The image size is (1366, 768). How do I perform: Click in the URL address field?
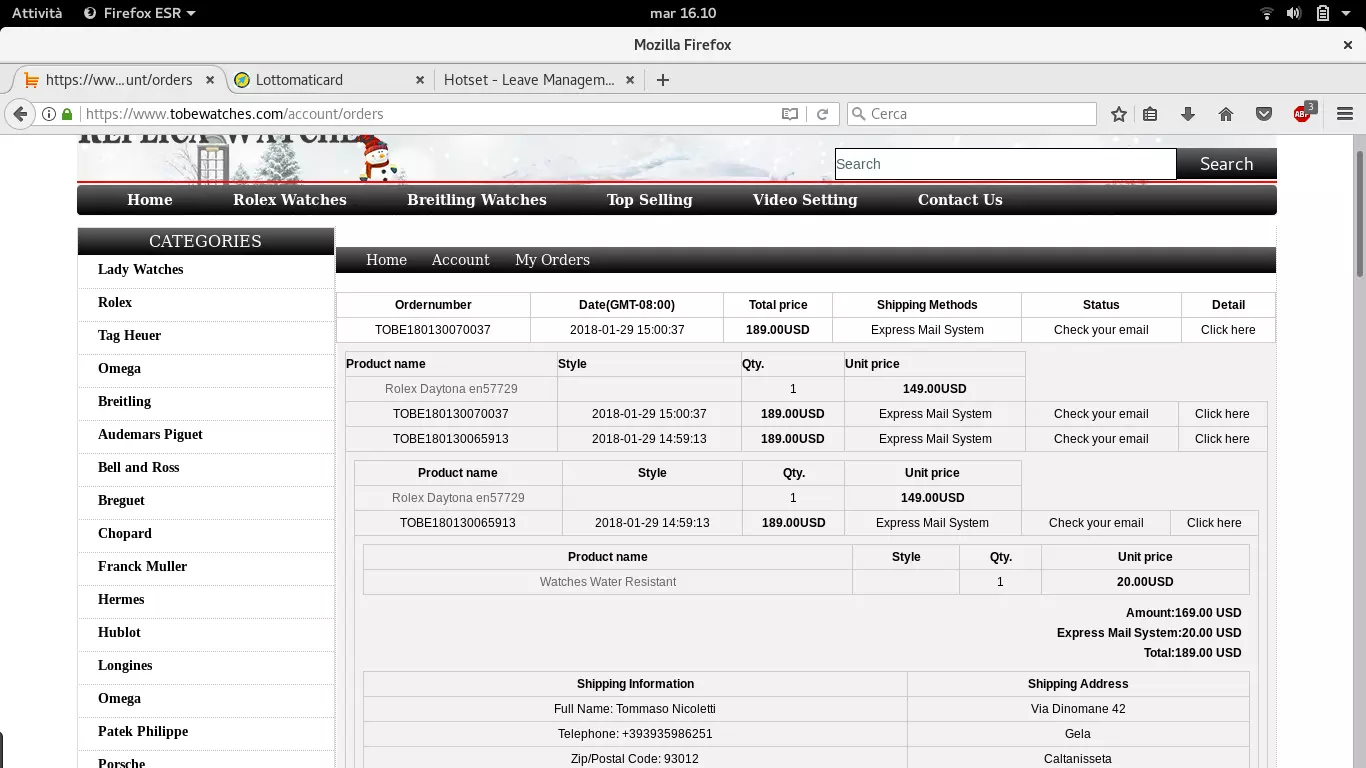[x=430, y=114]
